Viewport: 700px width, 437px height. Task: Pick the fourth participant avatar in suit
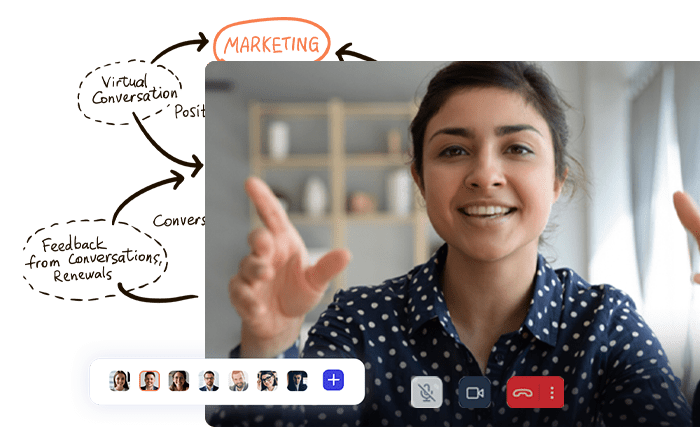(208, 380)
